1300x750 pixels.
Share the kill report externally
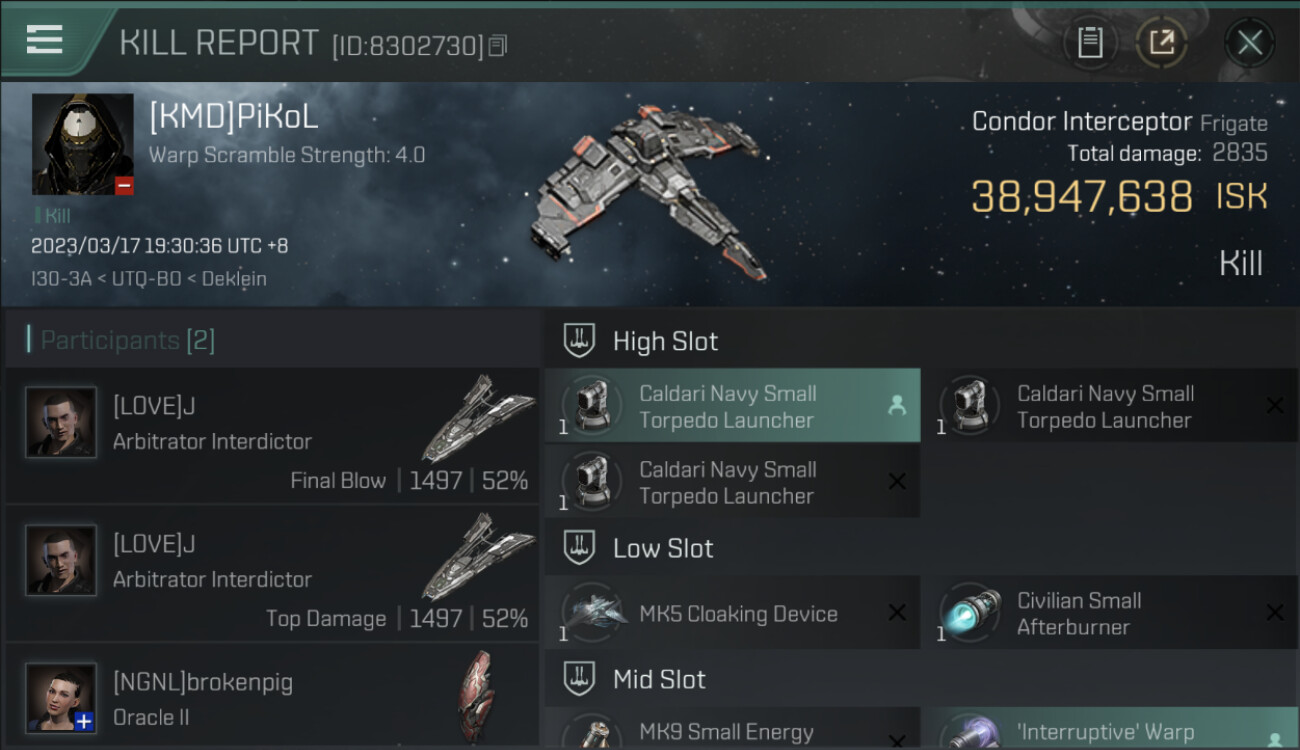1161,42
